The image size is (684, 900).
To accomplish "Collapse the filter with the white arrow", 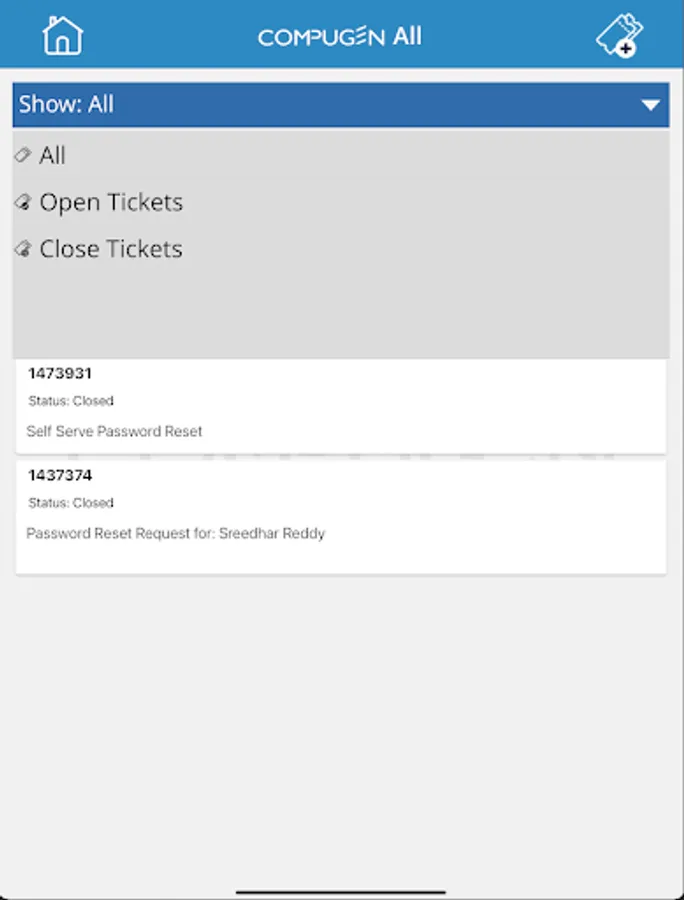I will coord(651,105).
